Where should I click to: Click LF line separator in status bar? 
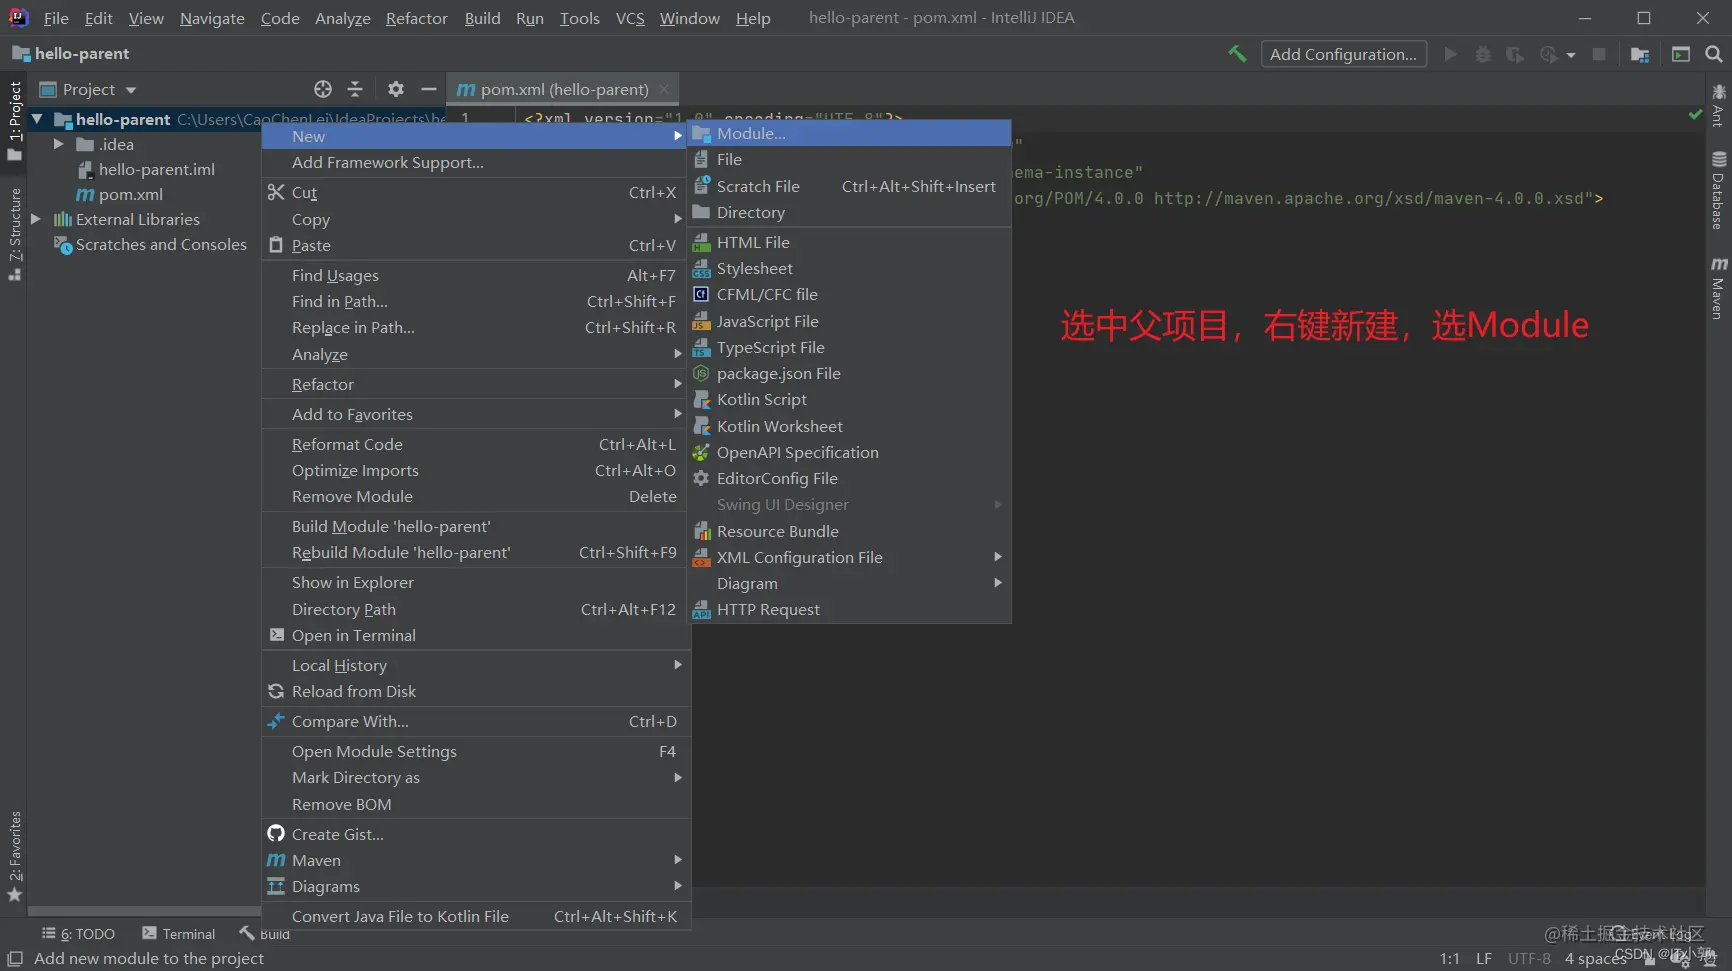click(1484, 958)
